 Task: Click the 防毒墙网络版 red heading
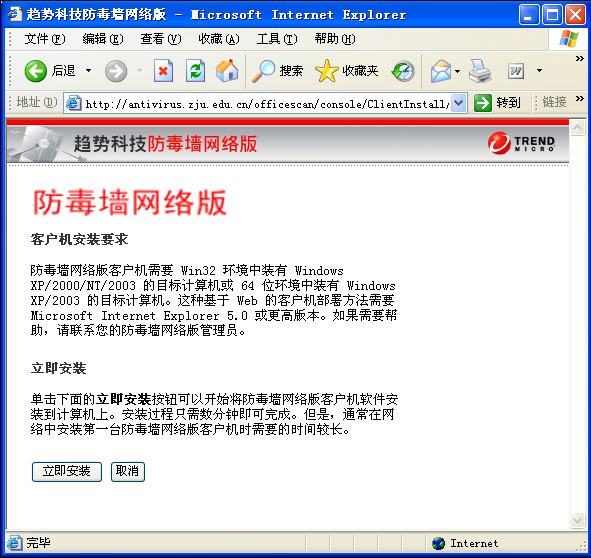130,202
